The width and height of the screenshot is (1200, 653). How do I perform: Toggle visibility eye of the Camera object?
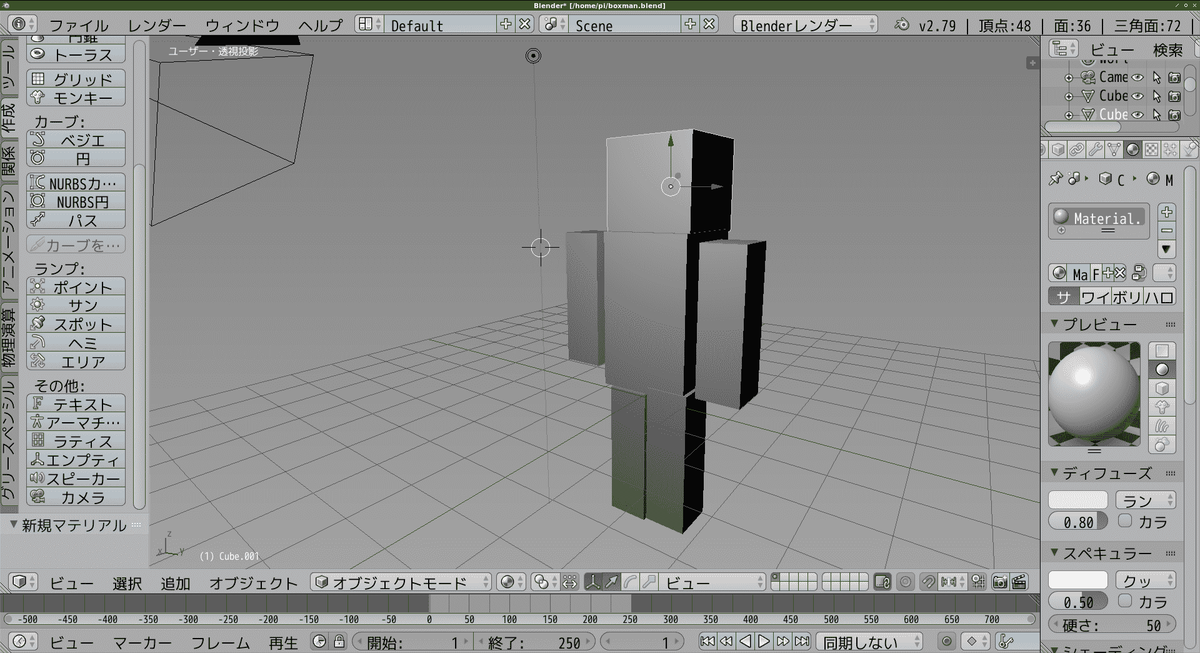pos(1137,77)
